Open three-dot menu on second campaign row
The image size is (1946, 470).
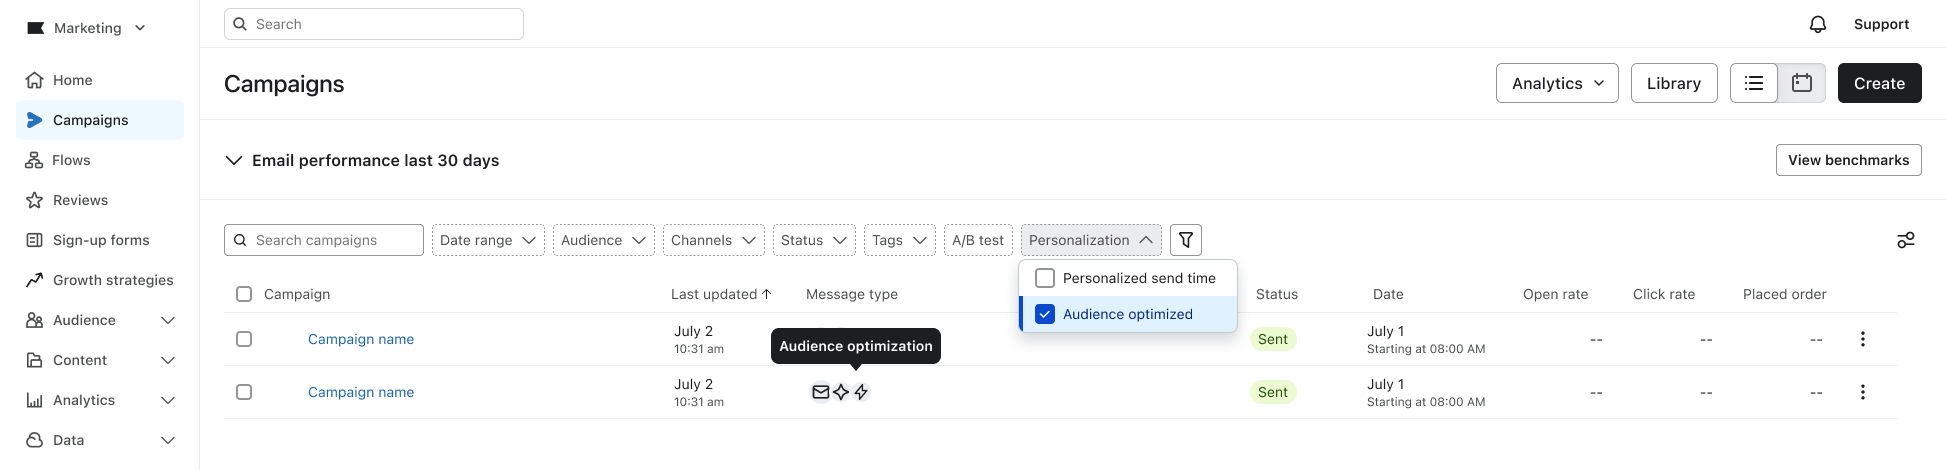pos(1863,392)
